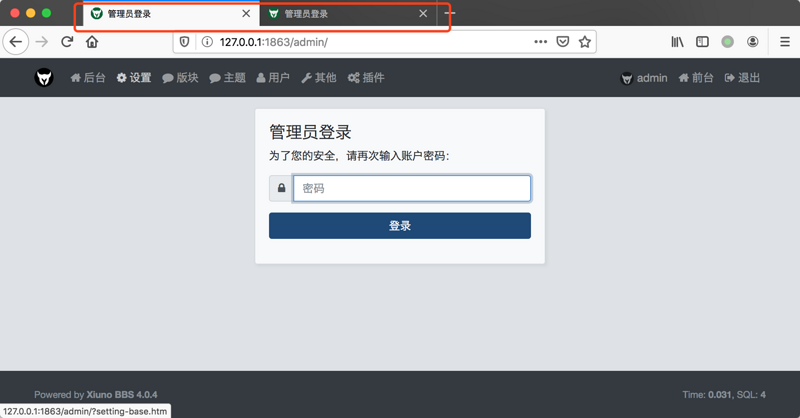Open the browser home page
This screenshot has width=800, height=418.
(x=92, y=42)
